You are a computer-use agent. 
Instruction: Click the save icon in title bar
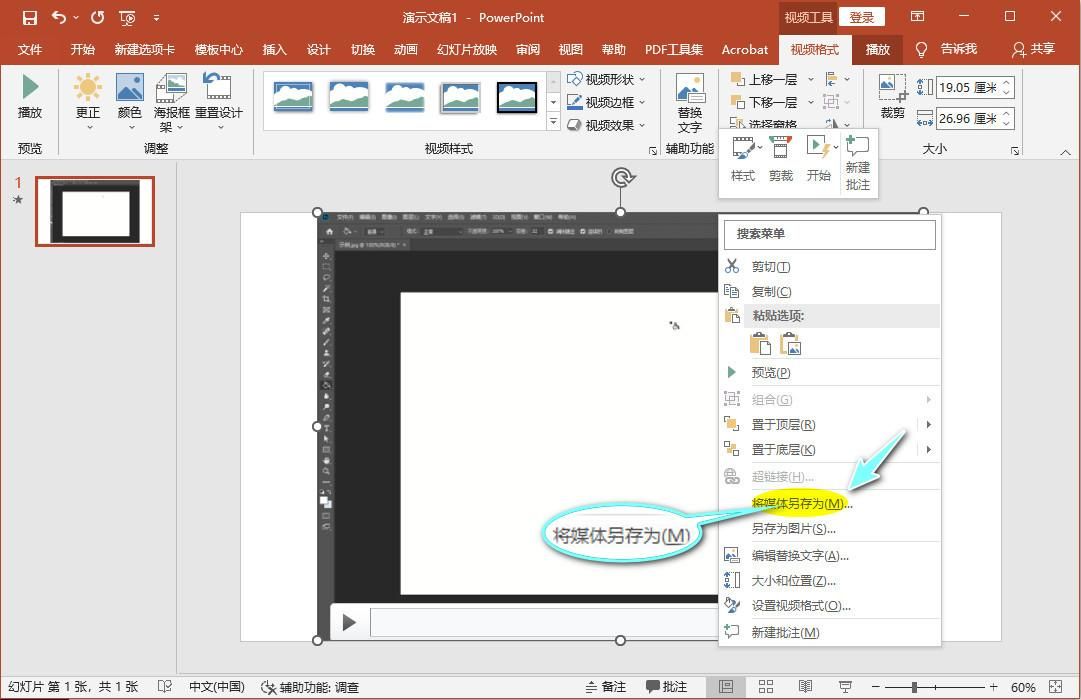click(x=30, y=17)
